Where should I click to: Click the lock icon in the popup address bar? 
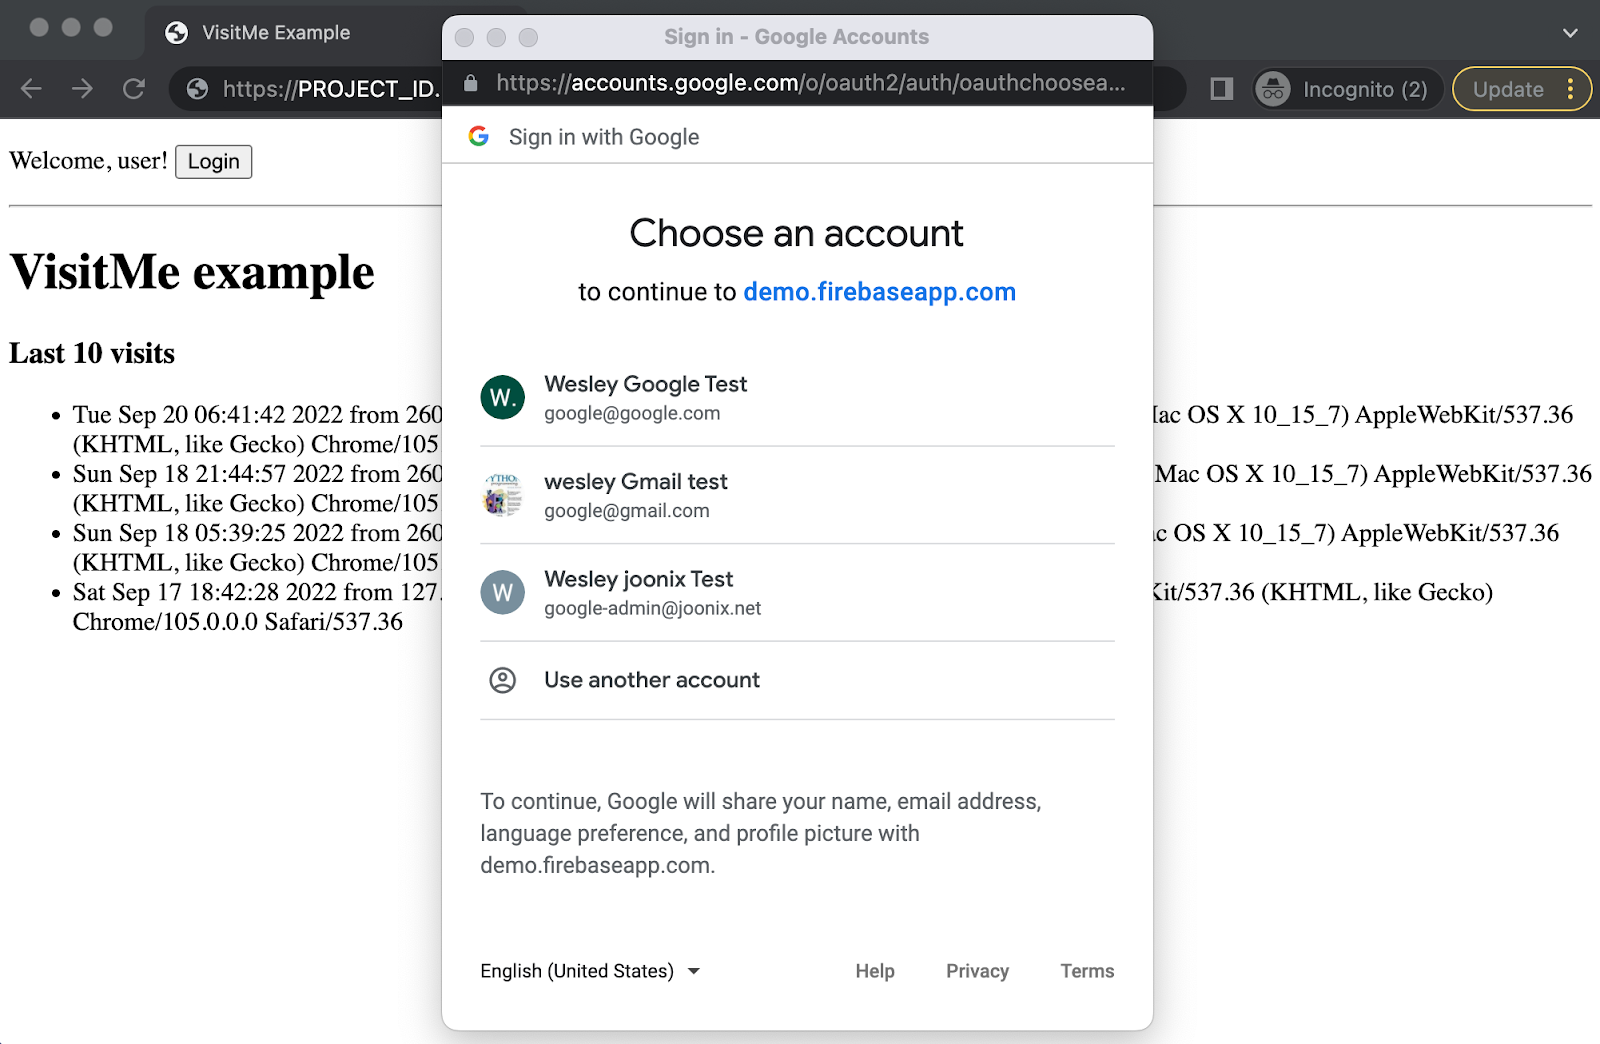(471, 83)
